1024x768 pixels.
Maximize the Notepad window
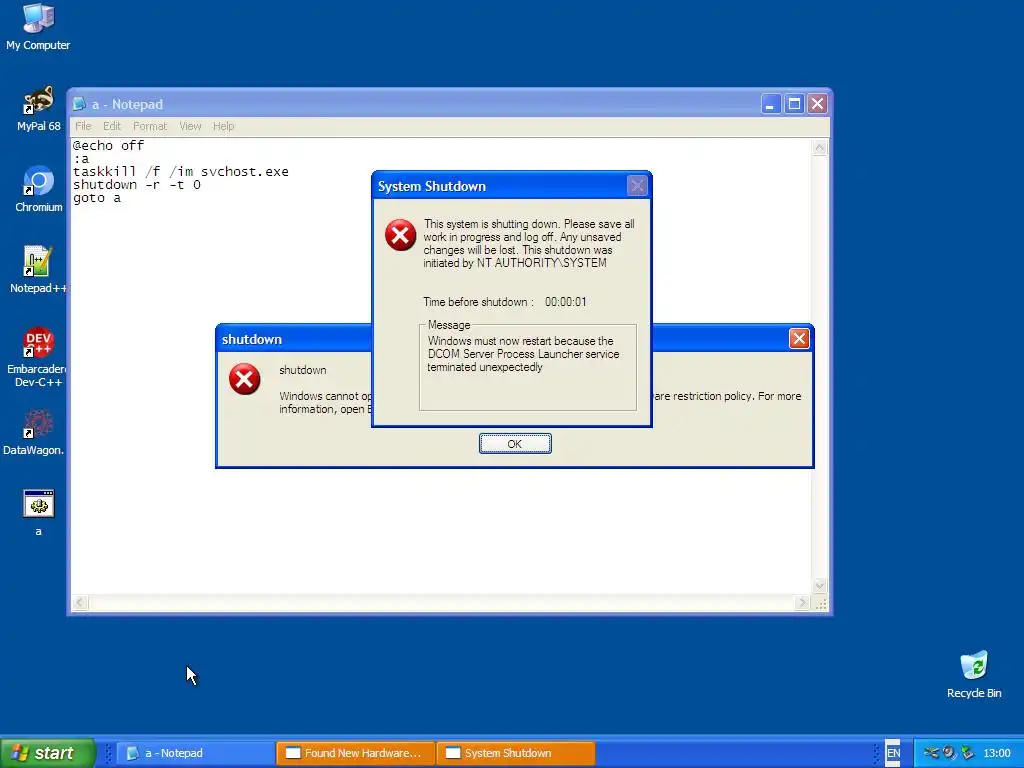click(794, 104)
